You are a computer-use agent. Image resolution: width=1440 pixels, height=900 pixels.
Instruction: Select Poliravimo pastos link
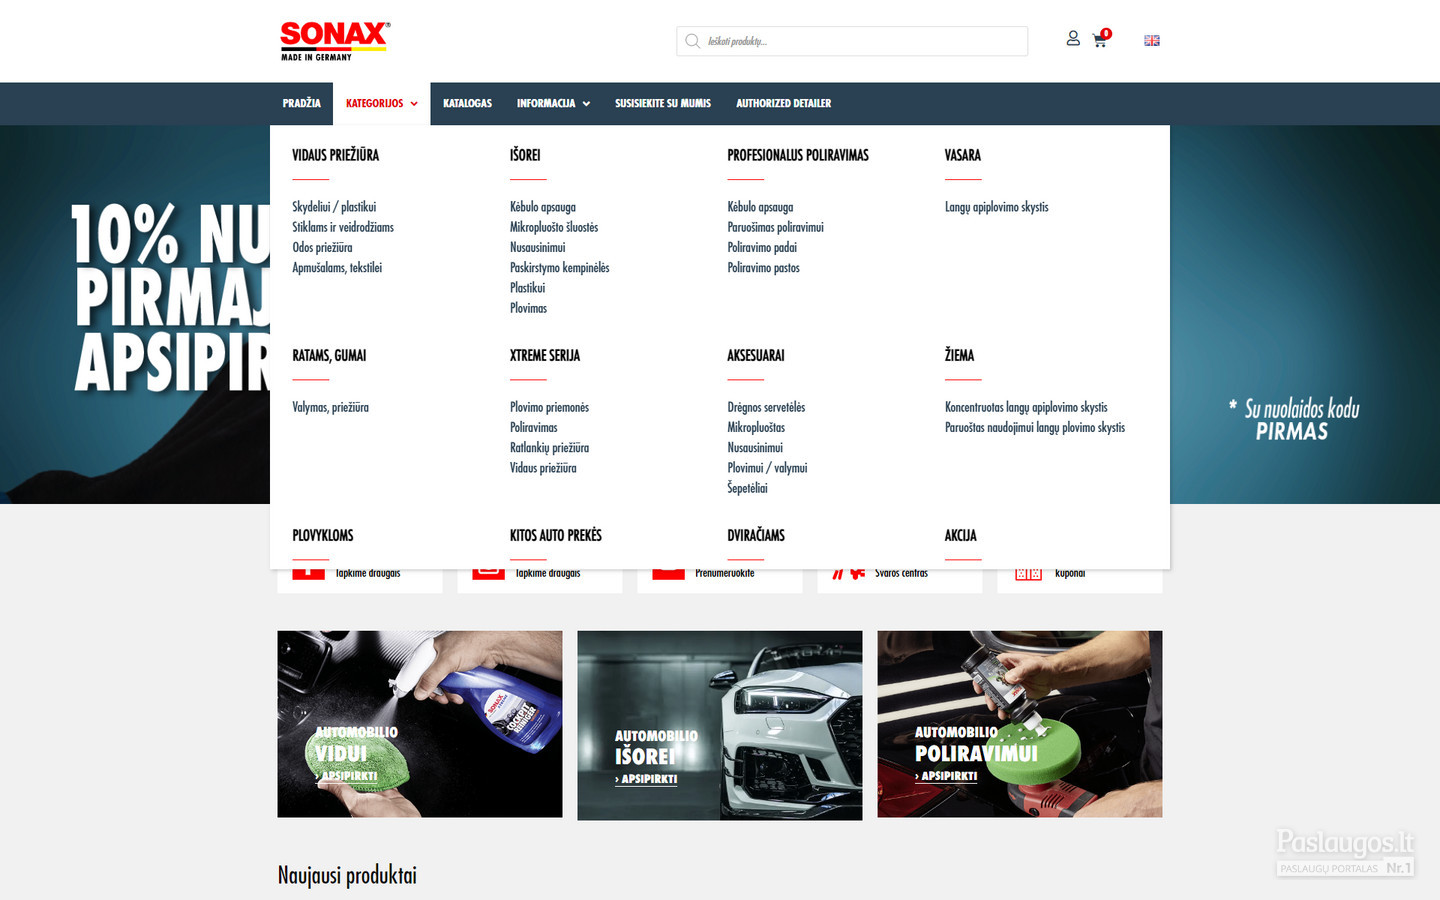(763, 268)
